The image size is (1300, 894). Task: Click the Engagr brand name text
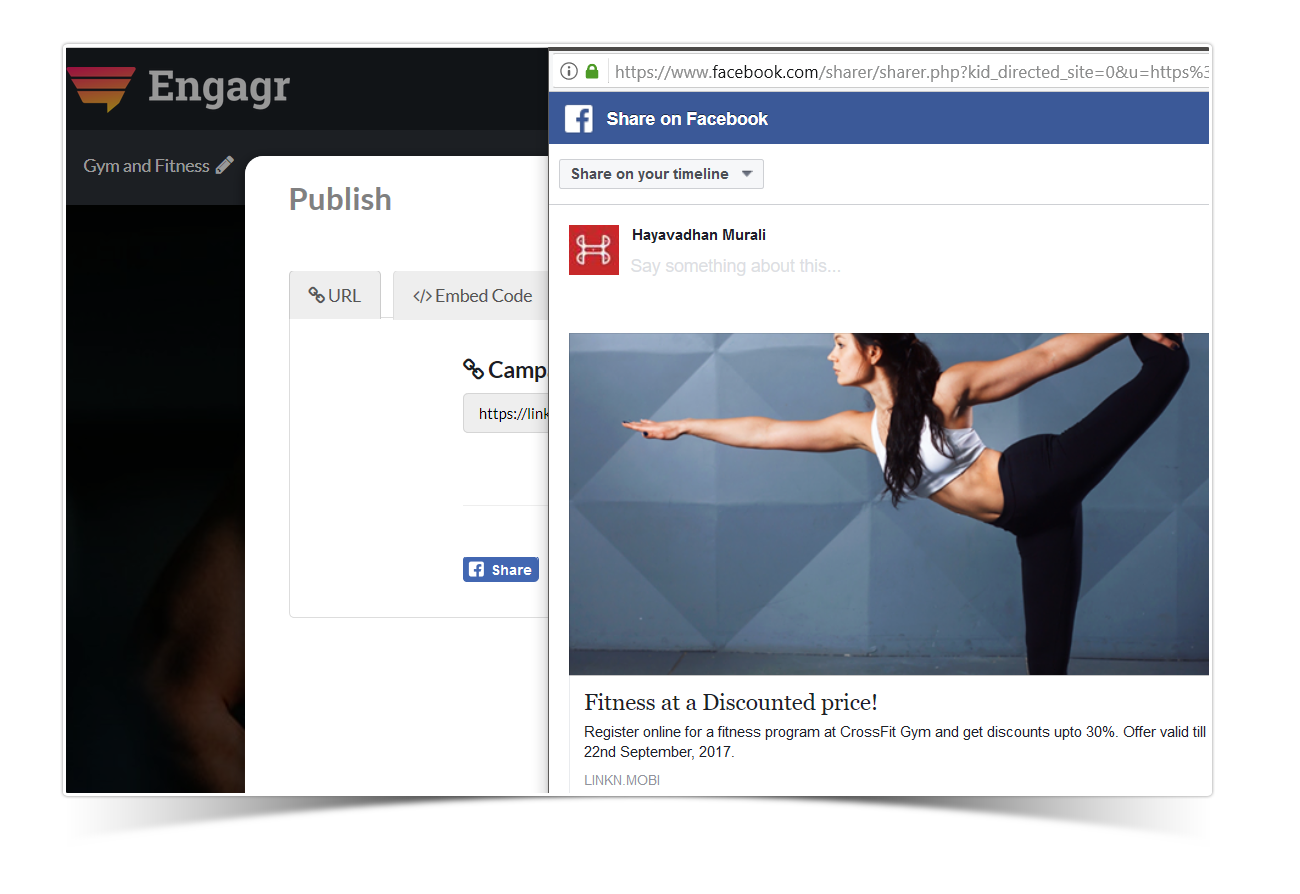(219, 87)
